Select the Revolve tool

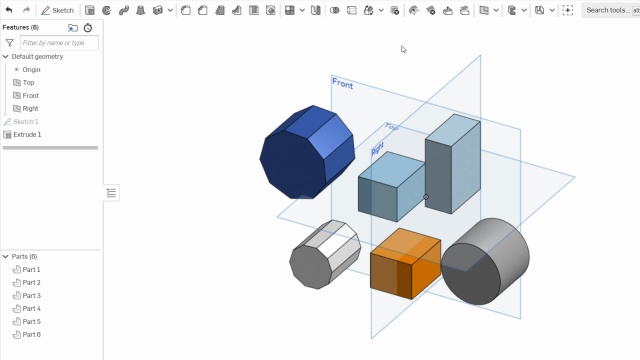click(107, 10)
